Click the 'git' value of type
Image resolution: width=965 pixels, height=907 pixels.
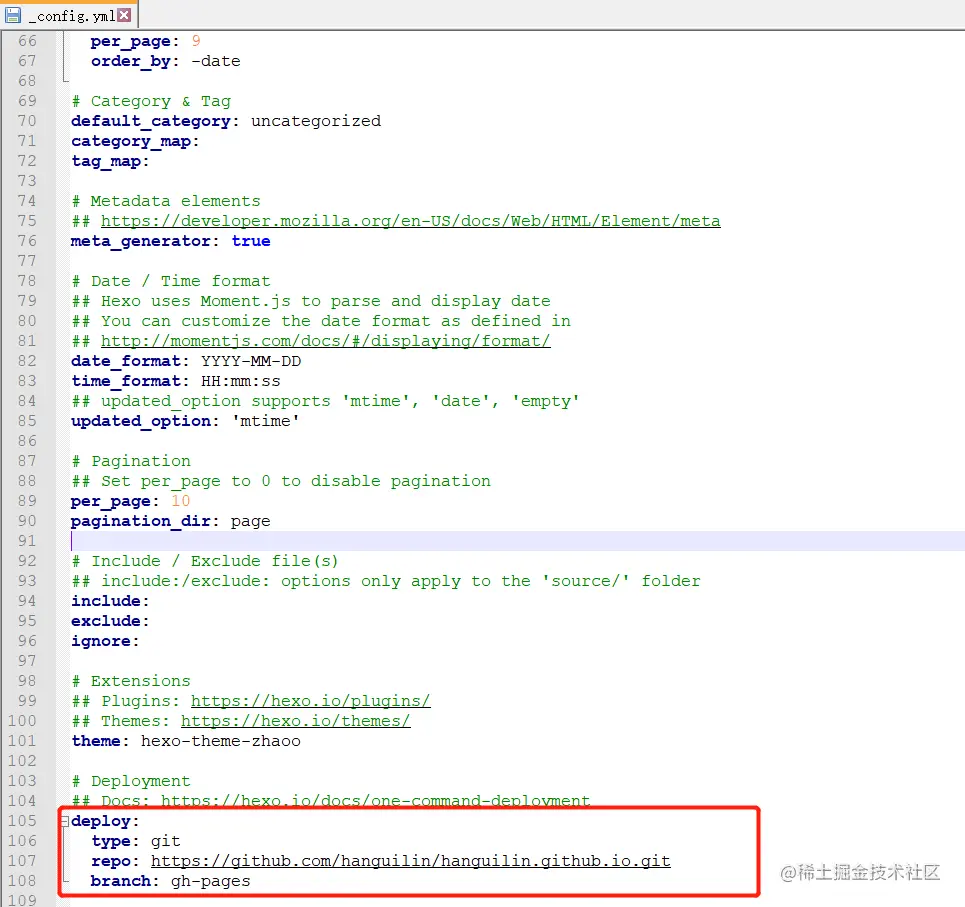pyautogui.click(x=166, y=841)
